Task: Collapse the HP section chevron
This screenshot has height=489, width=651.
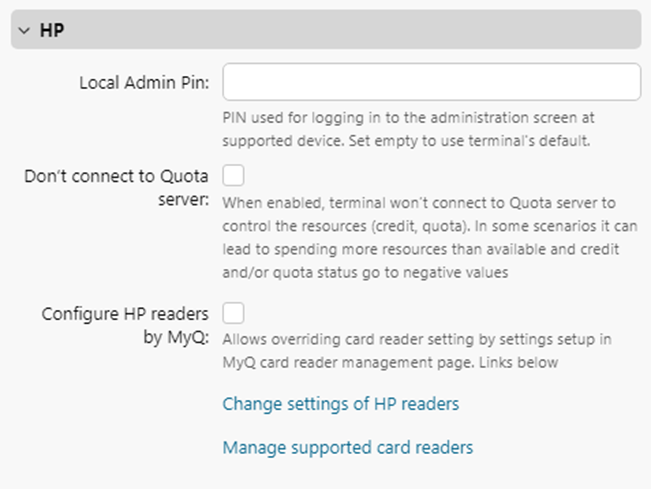Action: [24, 31]
